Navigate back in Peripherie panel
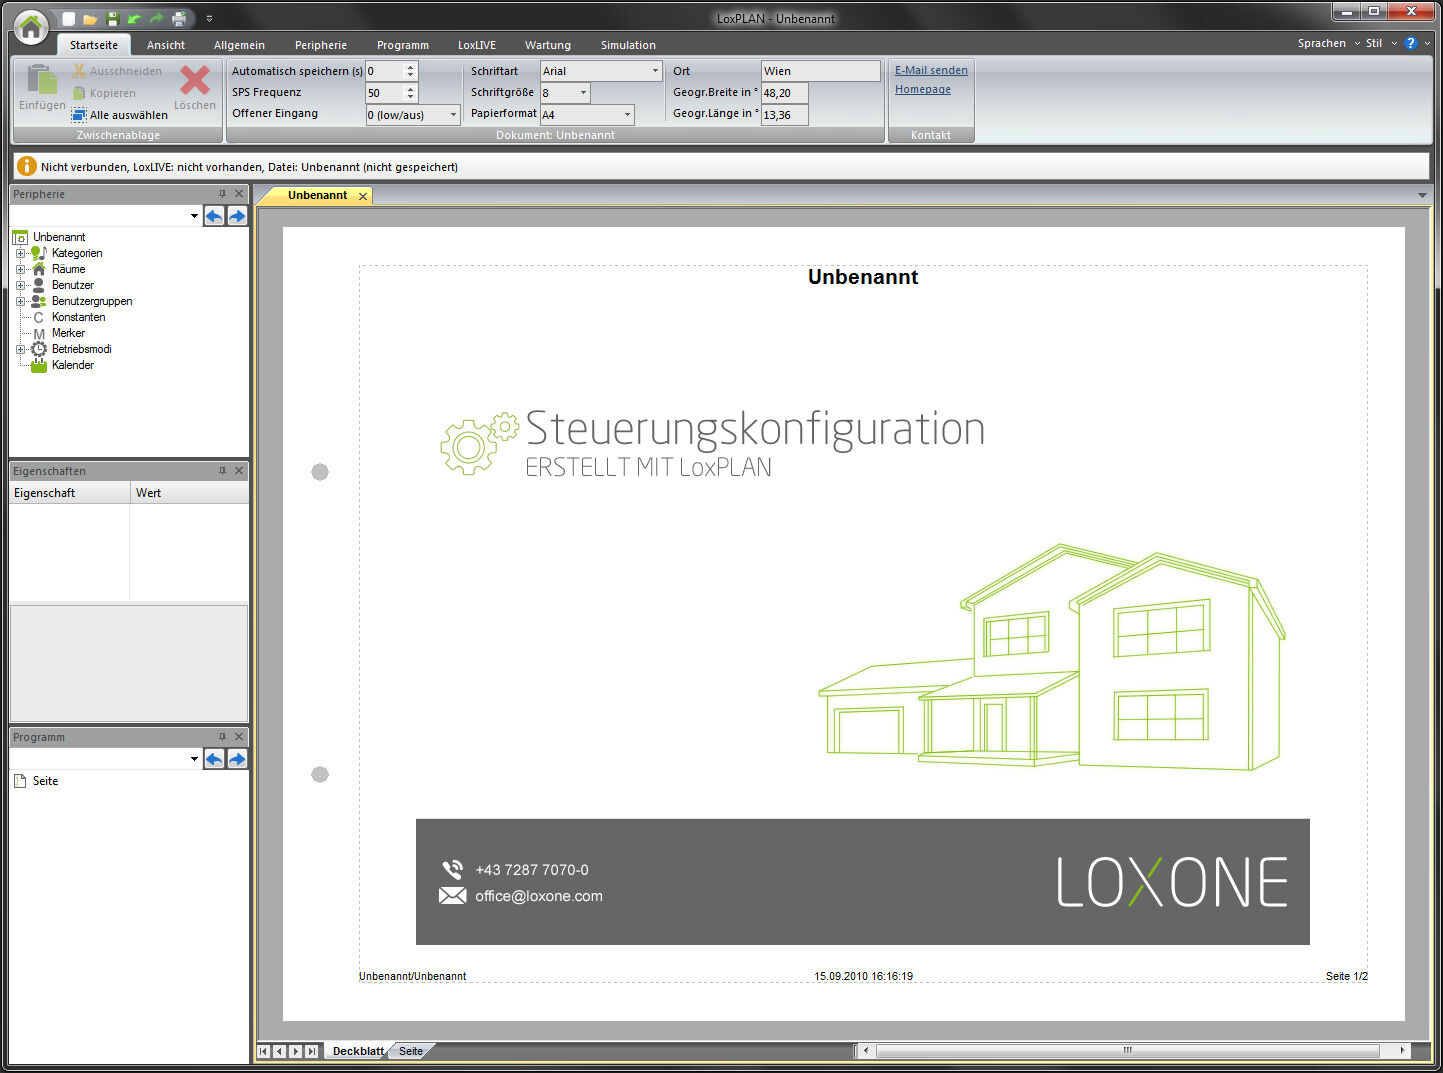The width and height of the screenshot is (1443, 1073). (x=214, y=216)
